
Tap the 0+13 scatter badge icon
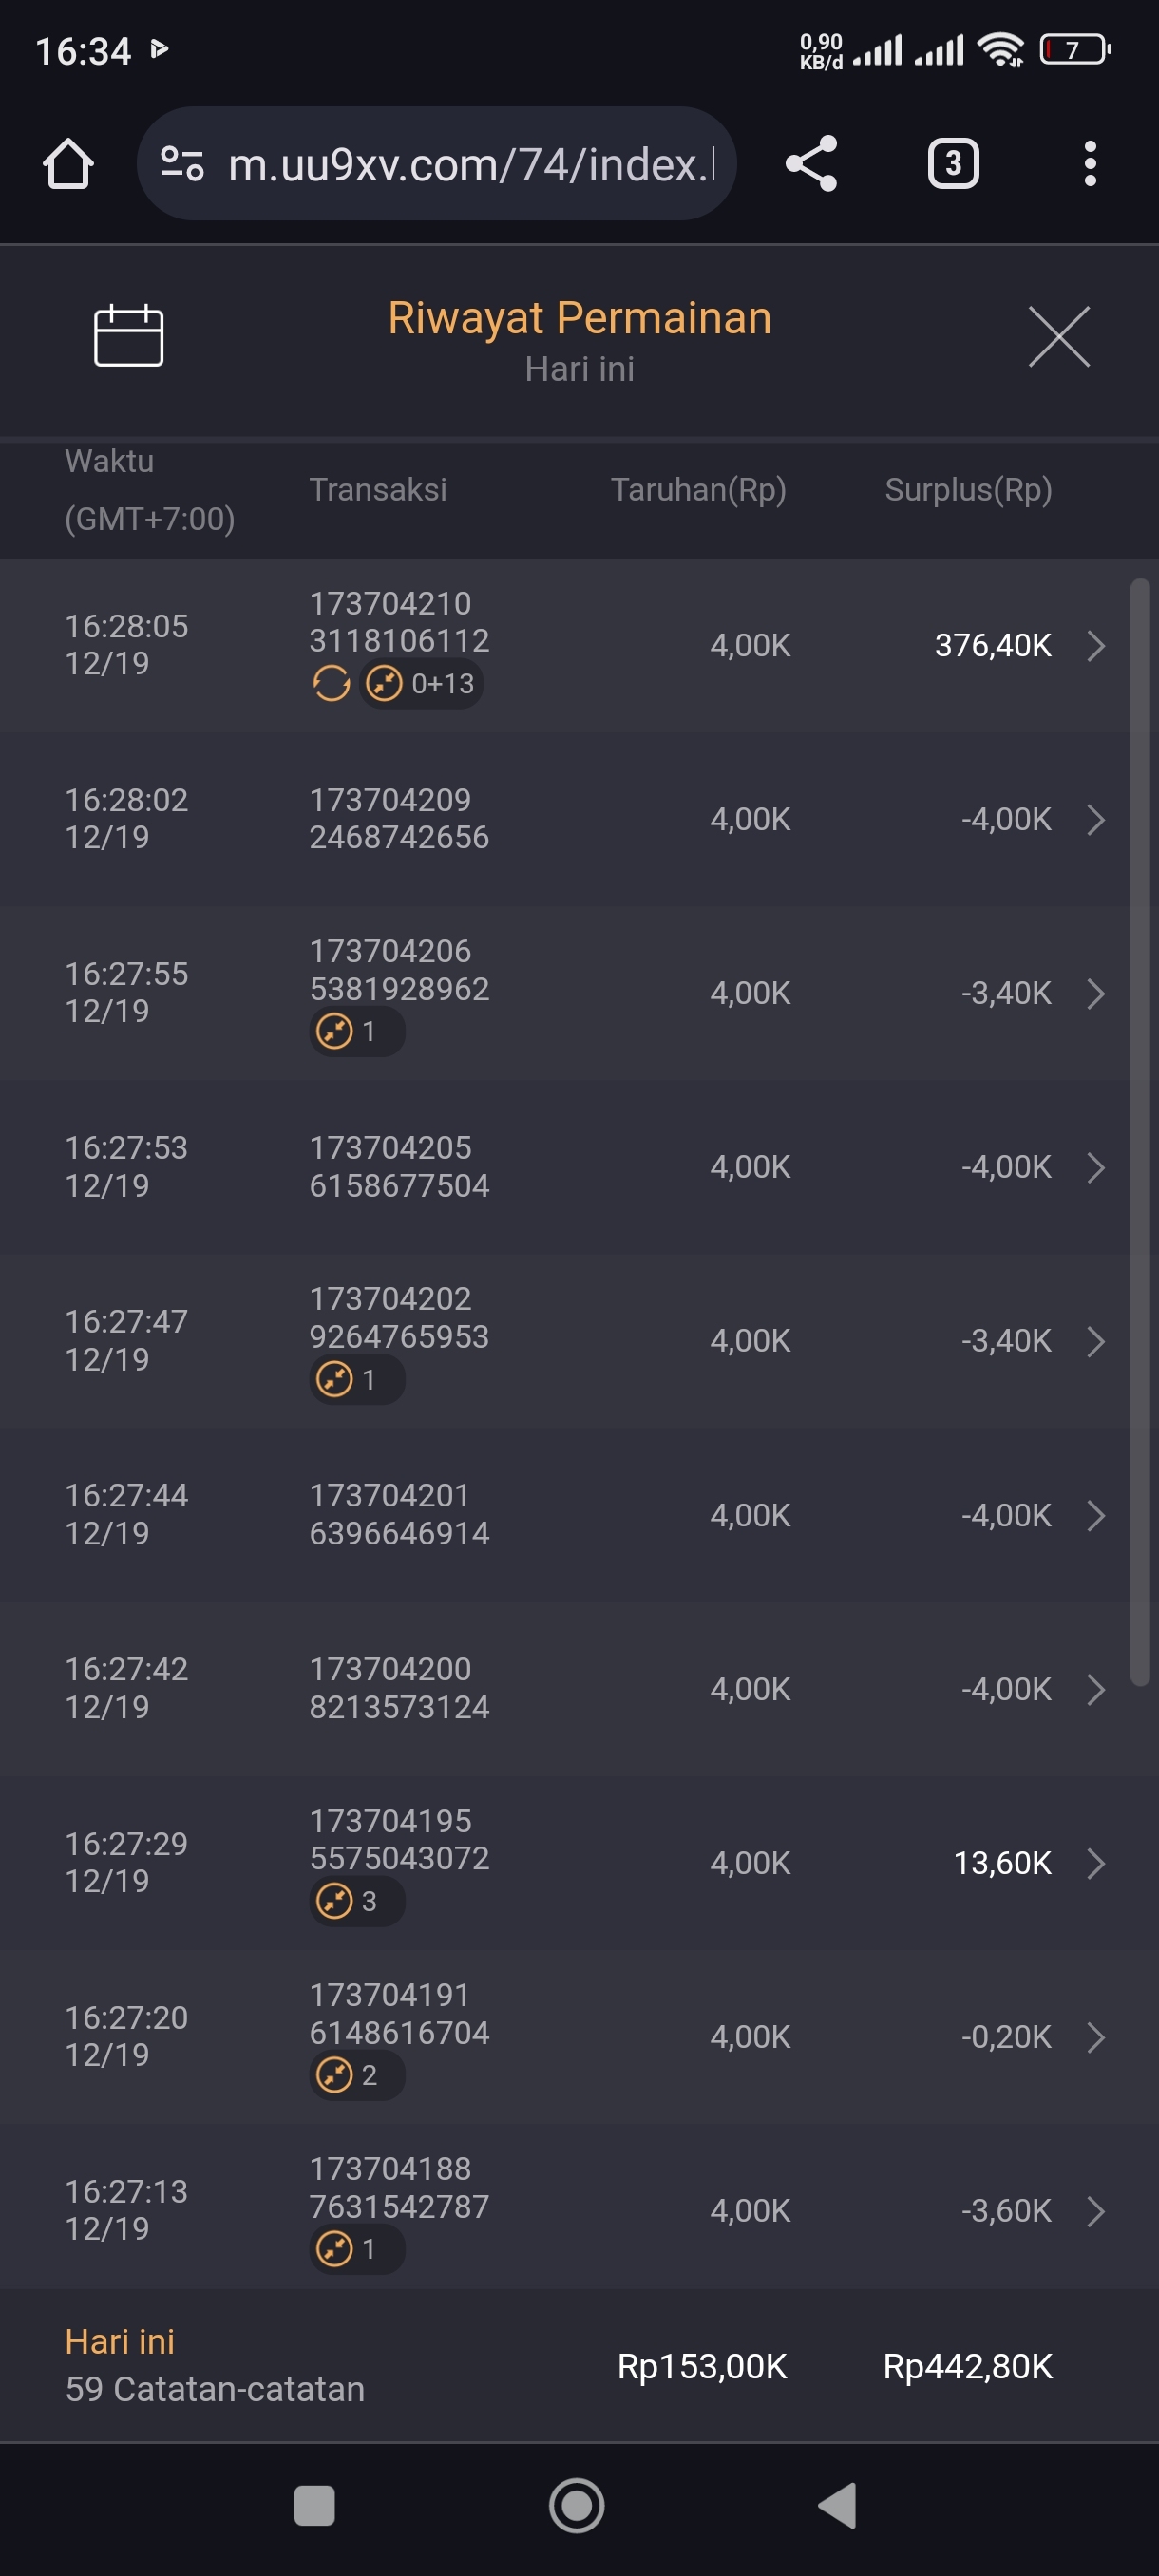coord(385,684)
